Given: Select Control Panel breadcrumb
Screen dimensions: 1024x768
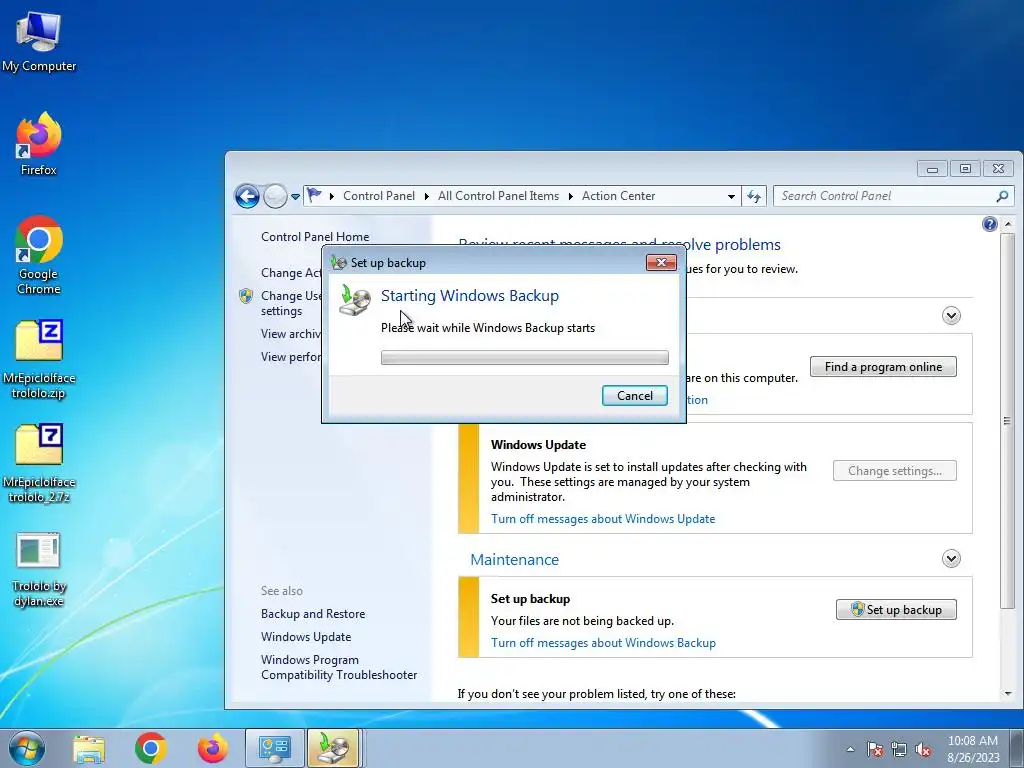Looking at the screenshot, I should tap(379, 196).
